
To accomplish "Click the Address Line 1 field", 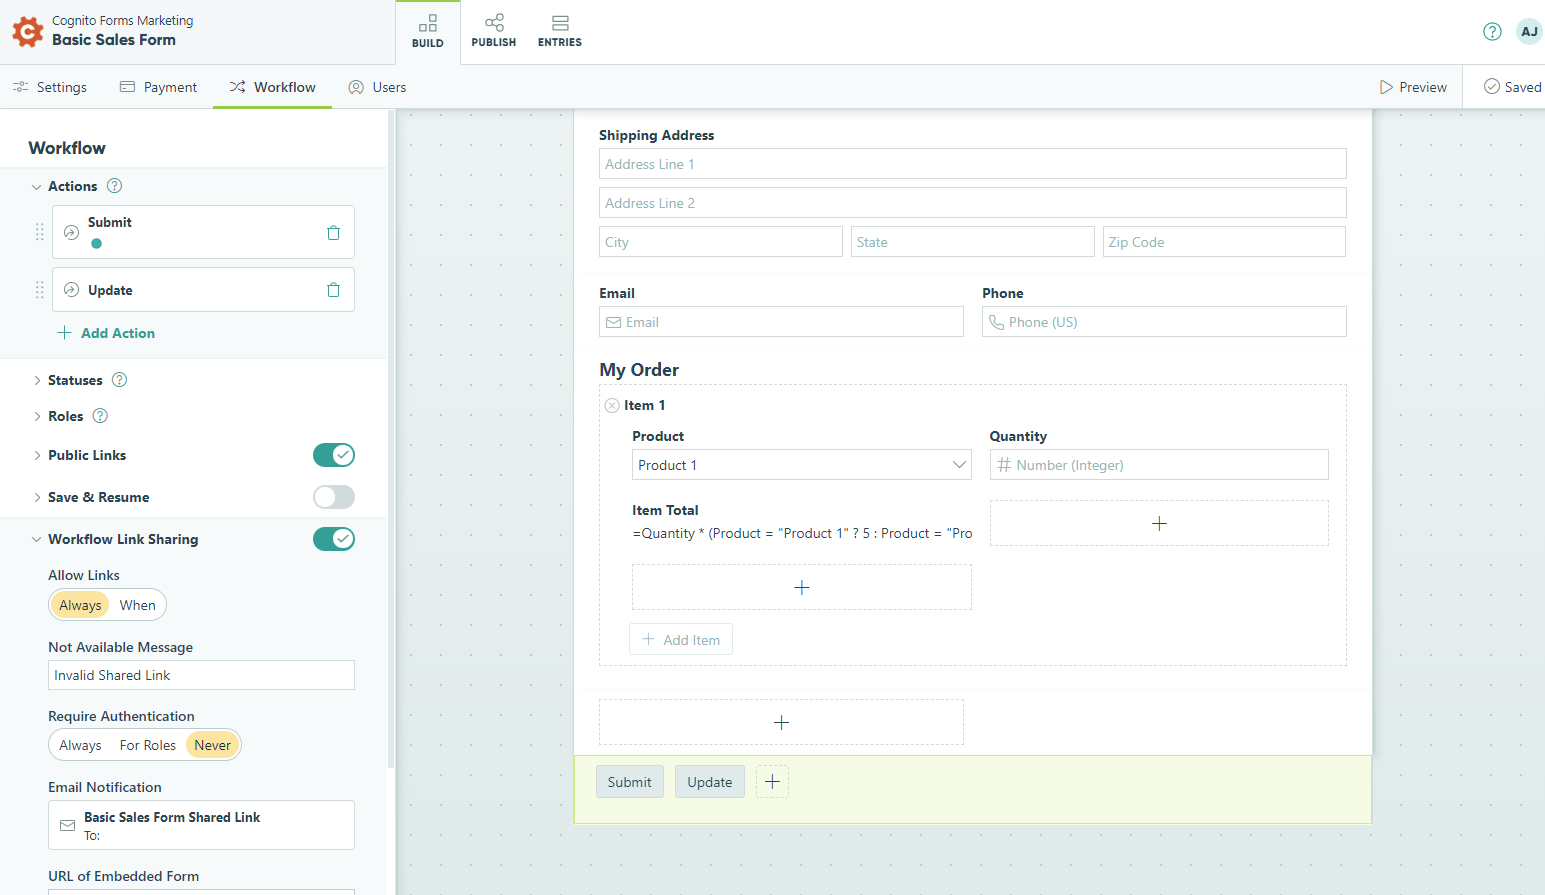I will point(973,164).
